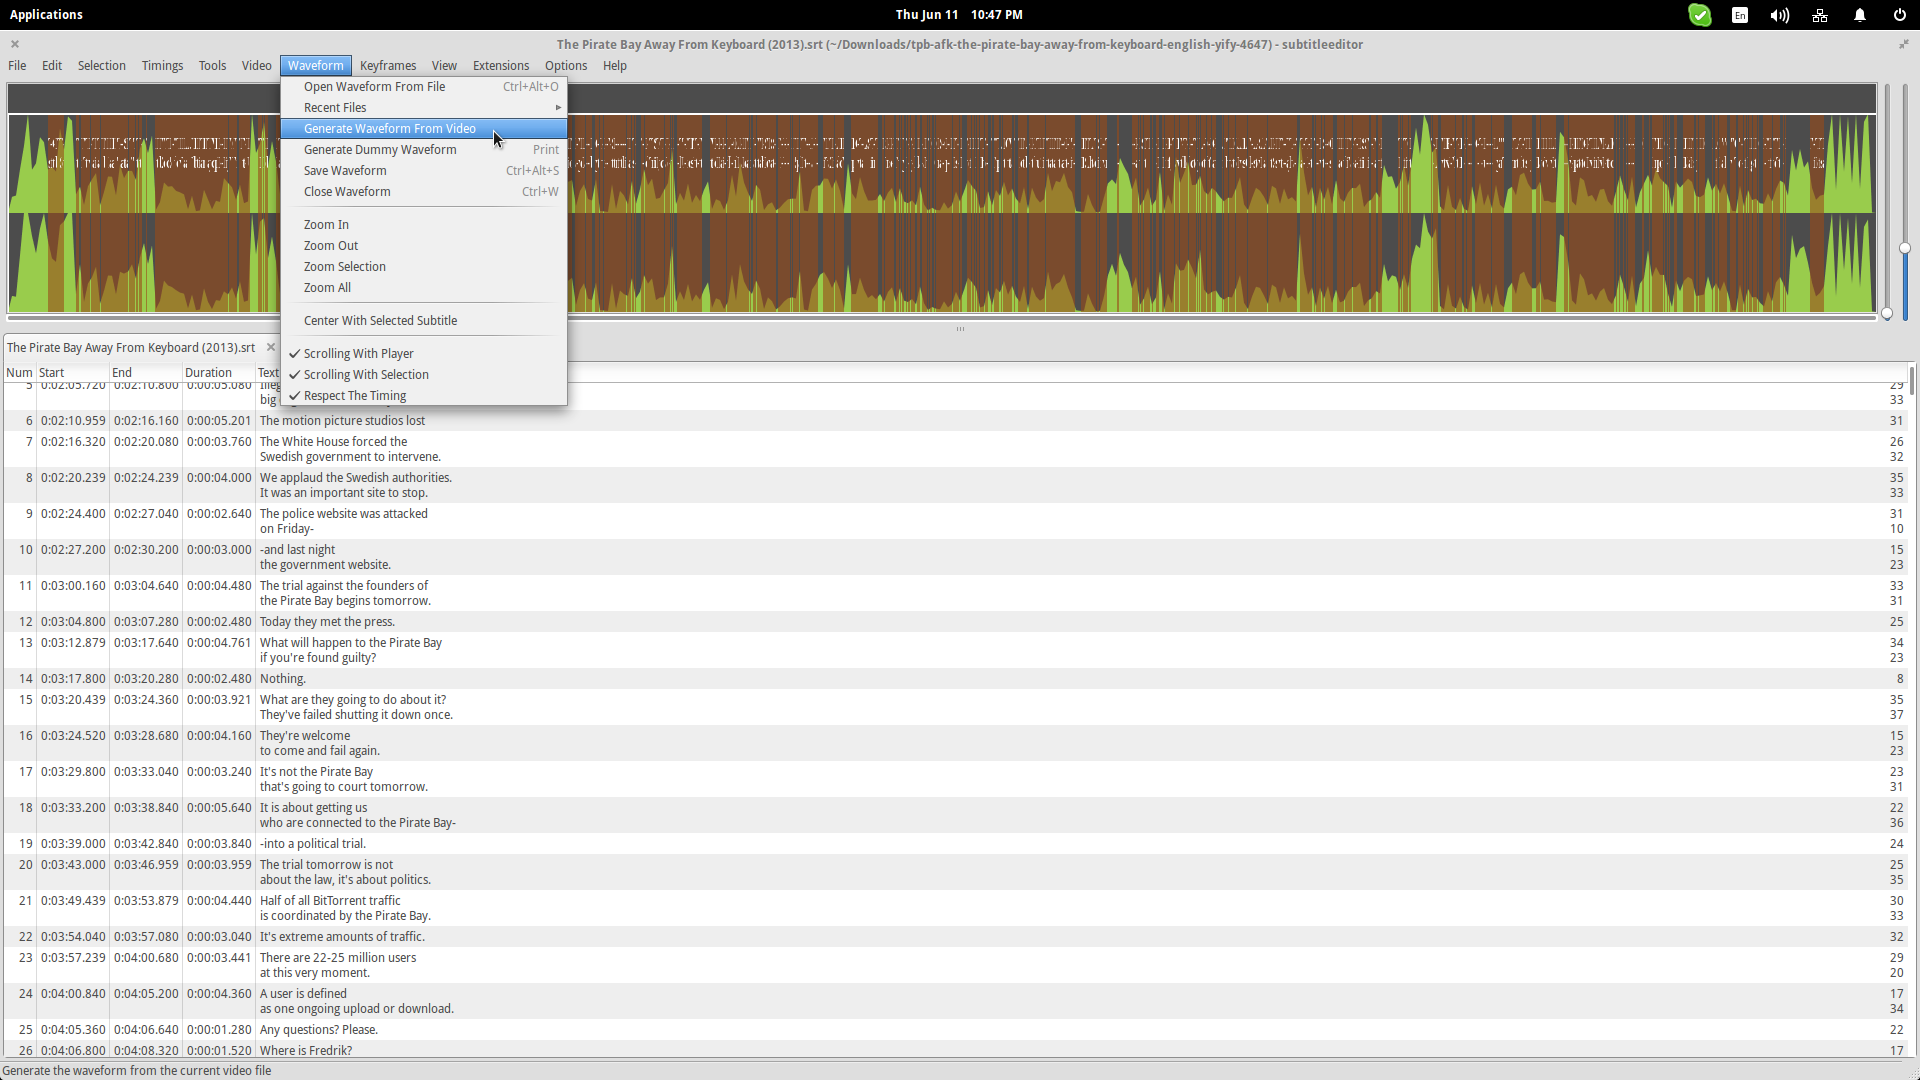The image size is (1920, 1080).
Task: Open the File menu
Action: [17, 65]
